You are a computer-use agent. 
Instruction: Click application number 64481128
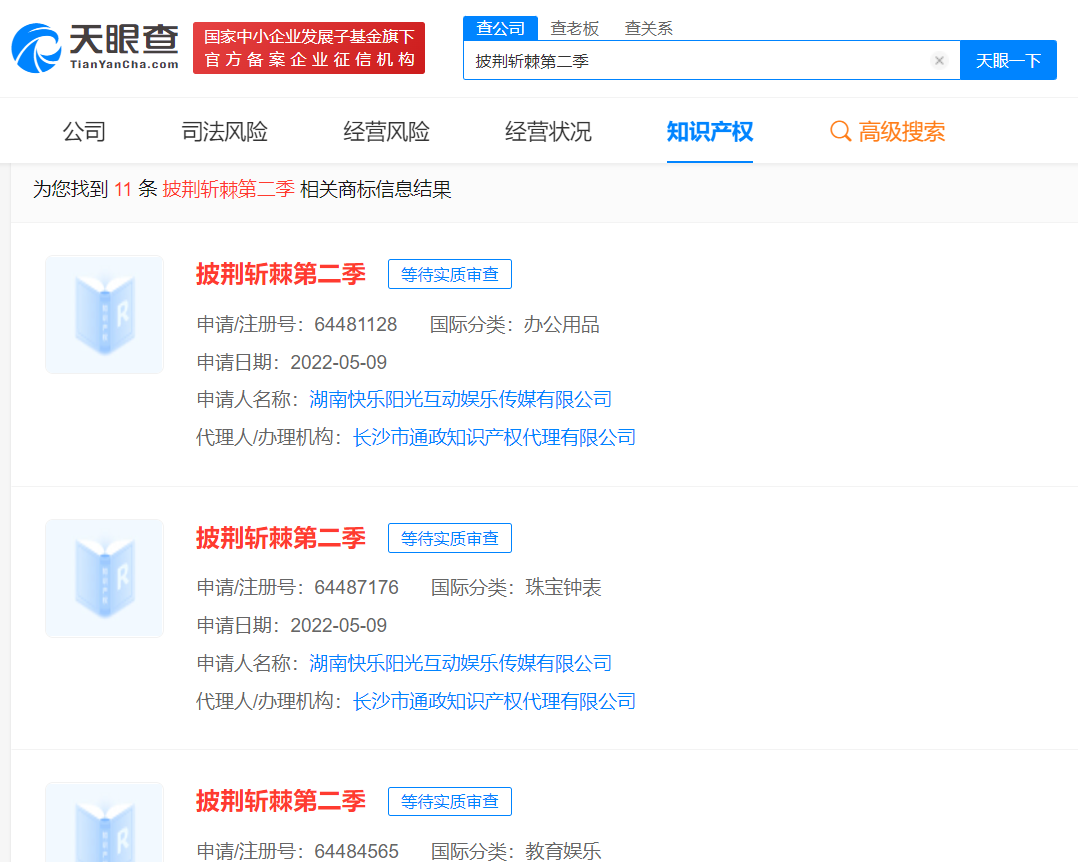coord(355,324)
